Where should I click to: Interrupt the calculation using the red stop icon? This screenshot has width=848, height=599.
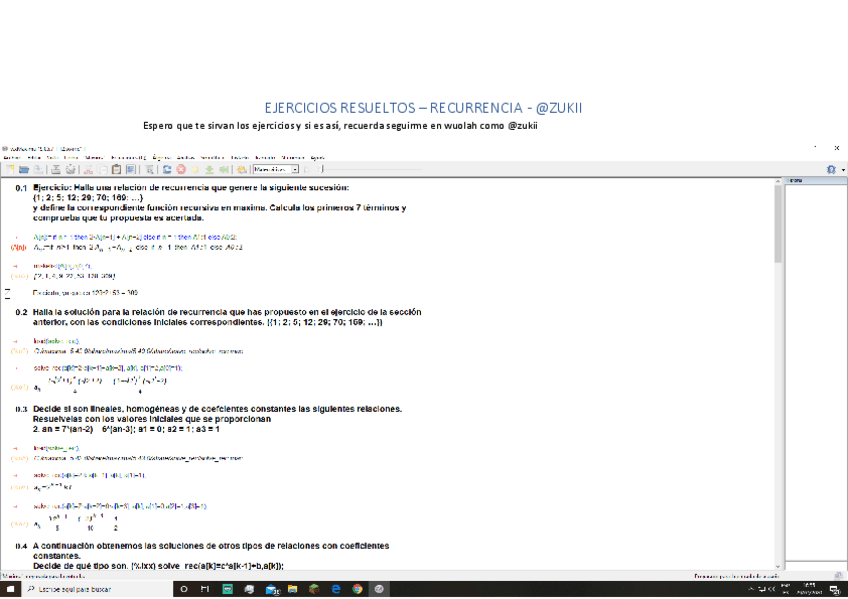181,169
